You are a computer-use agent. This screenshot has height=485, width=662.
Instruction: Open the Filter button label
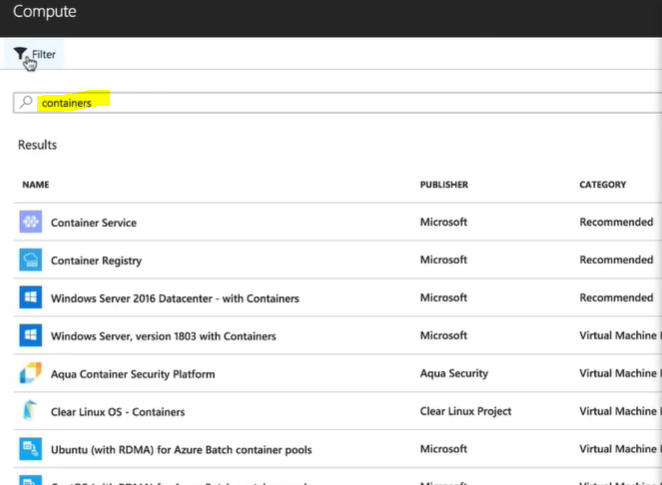(43, 54)
